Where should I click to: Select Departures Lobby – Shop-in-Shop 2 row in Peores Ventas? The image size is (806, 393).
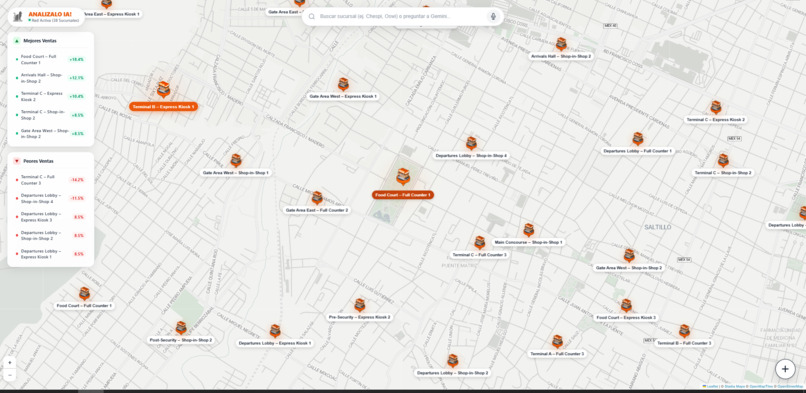(x=50, y=235)
